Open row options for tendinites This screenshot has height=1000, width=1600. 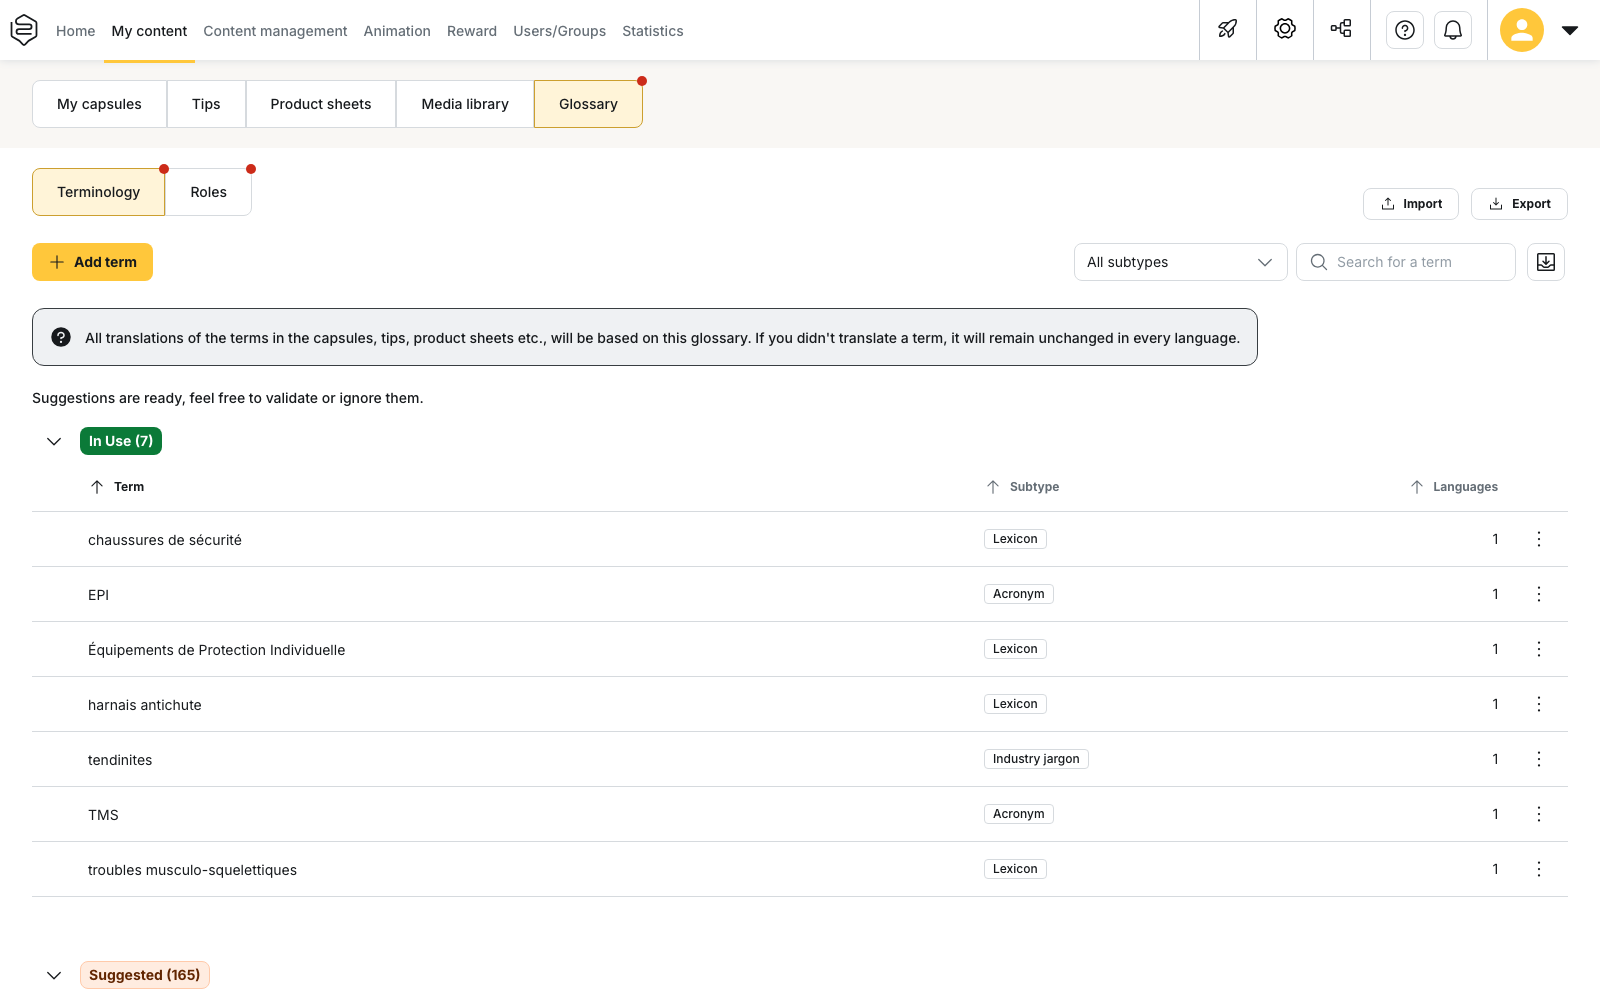pyautogui.click(x=1539, y=759)
